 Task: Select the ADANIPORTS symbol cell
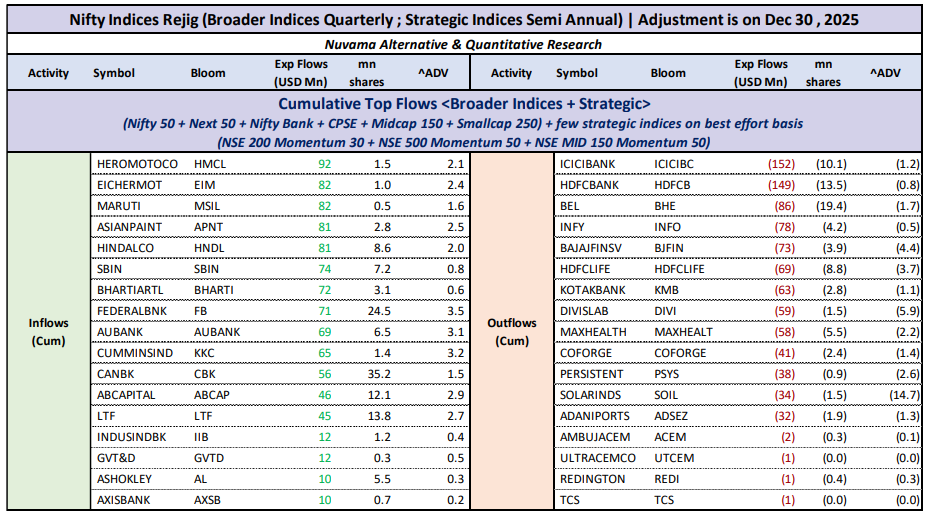(594, 415)
